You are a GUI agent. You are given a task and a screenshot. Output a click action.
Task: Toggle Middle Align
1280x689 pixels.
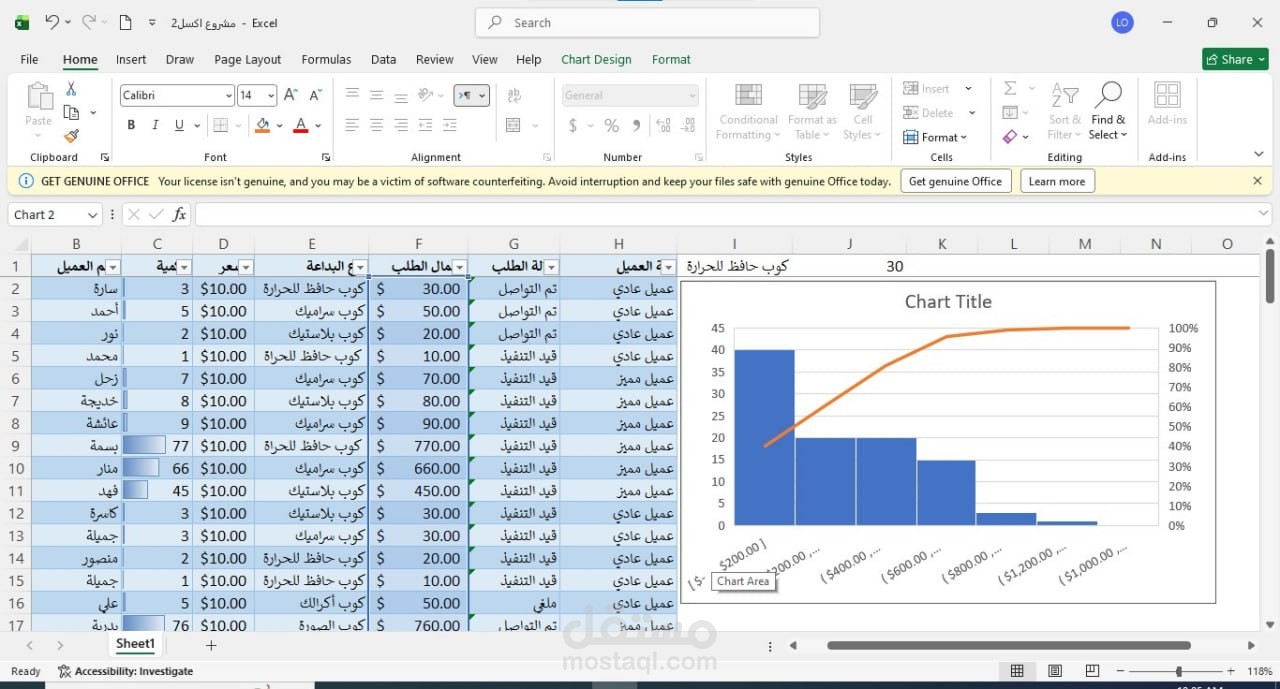click(x=376, y=94)
